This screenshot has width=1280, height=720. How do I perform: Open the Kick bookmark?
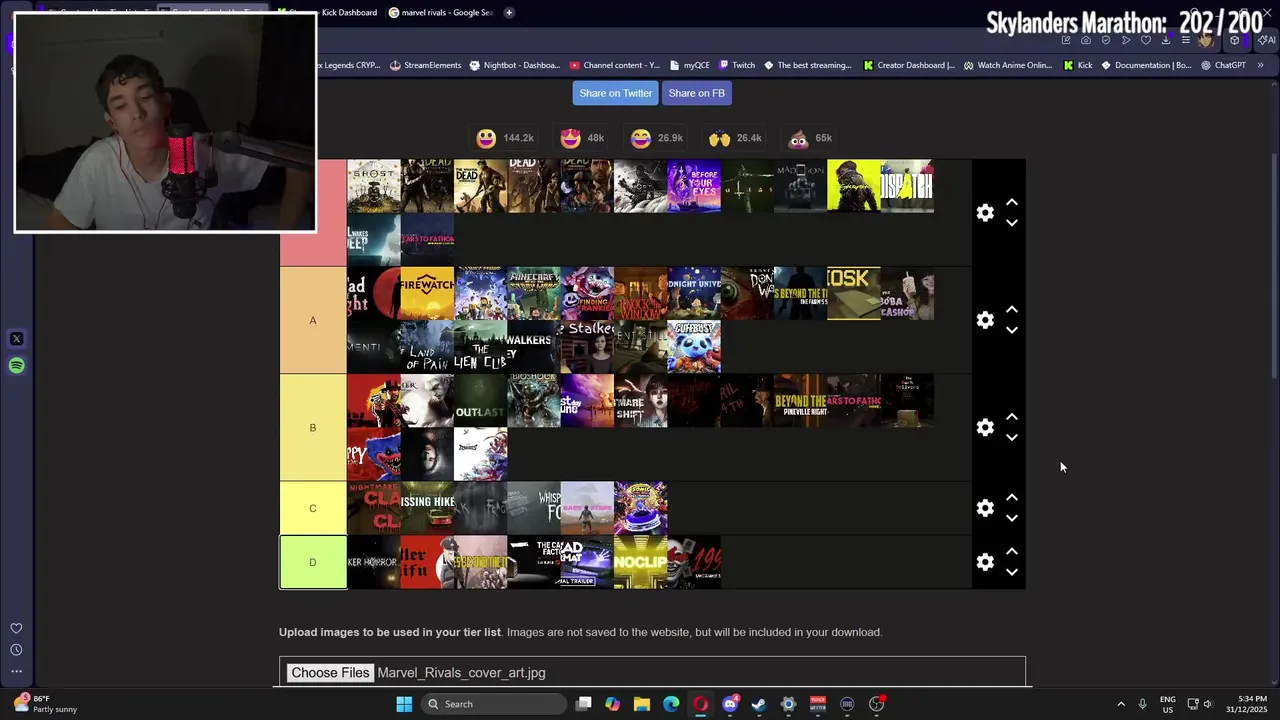point(1078,65)
